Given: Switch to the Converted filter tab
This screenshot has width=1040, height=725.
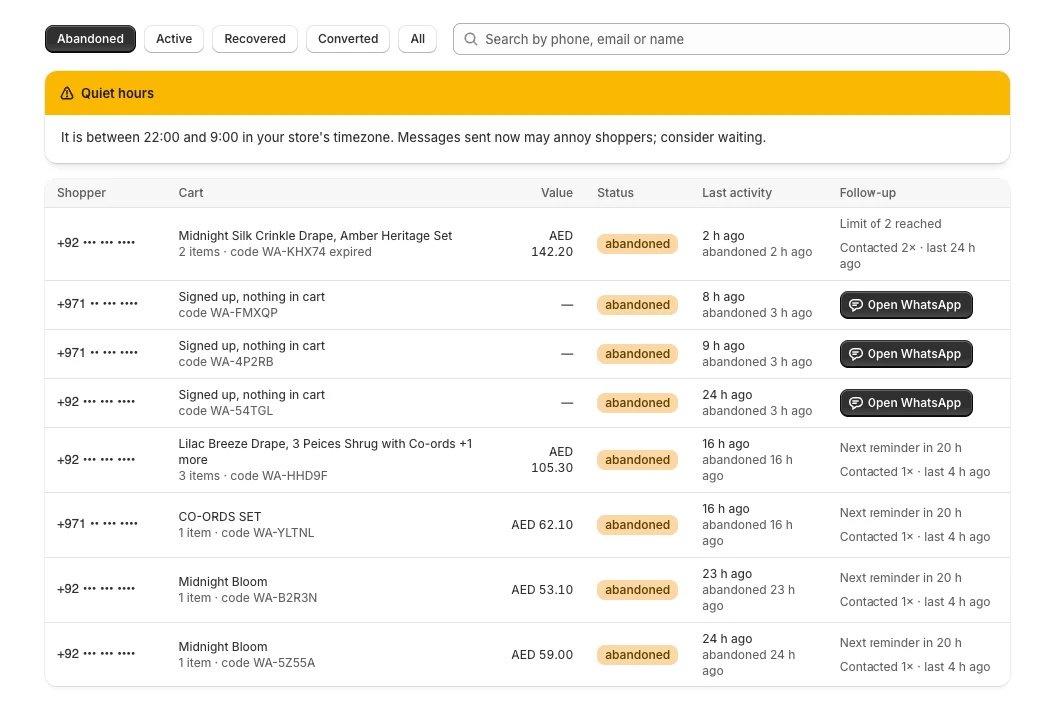Looking at the screenshot, I should coord(348,39).
